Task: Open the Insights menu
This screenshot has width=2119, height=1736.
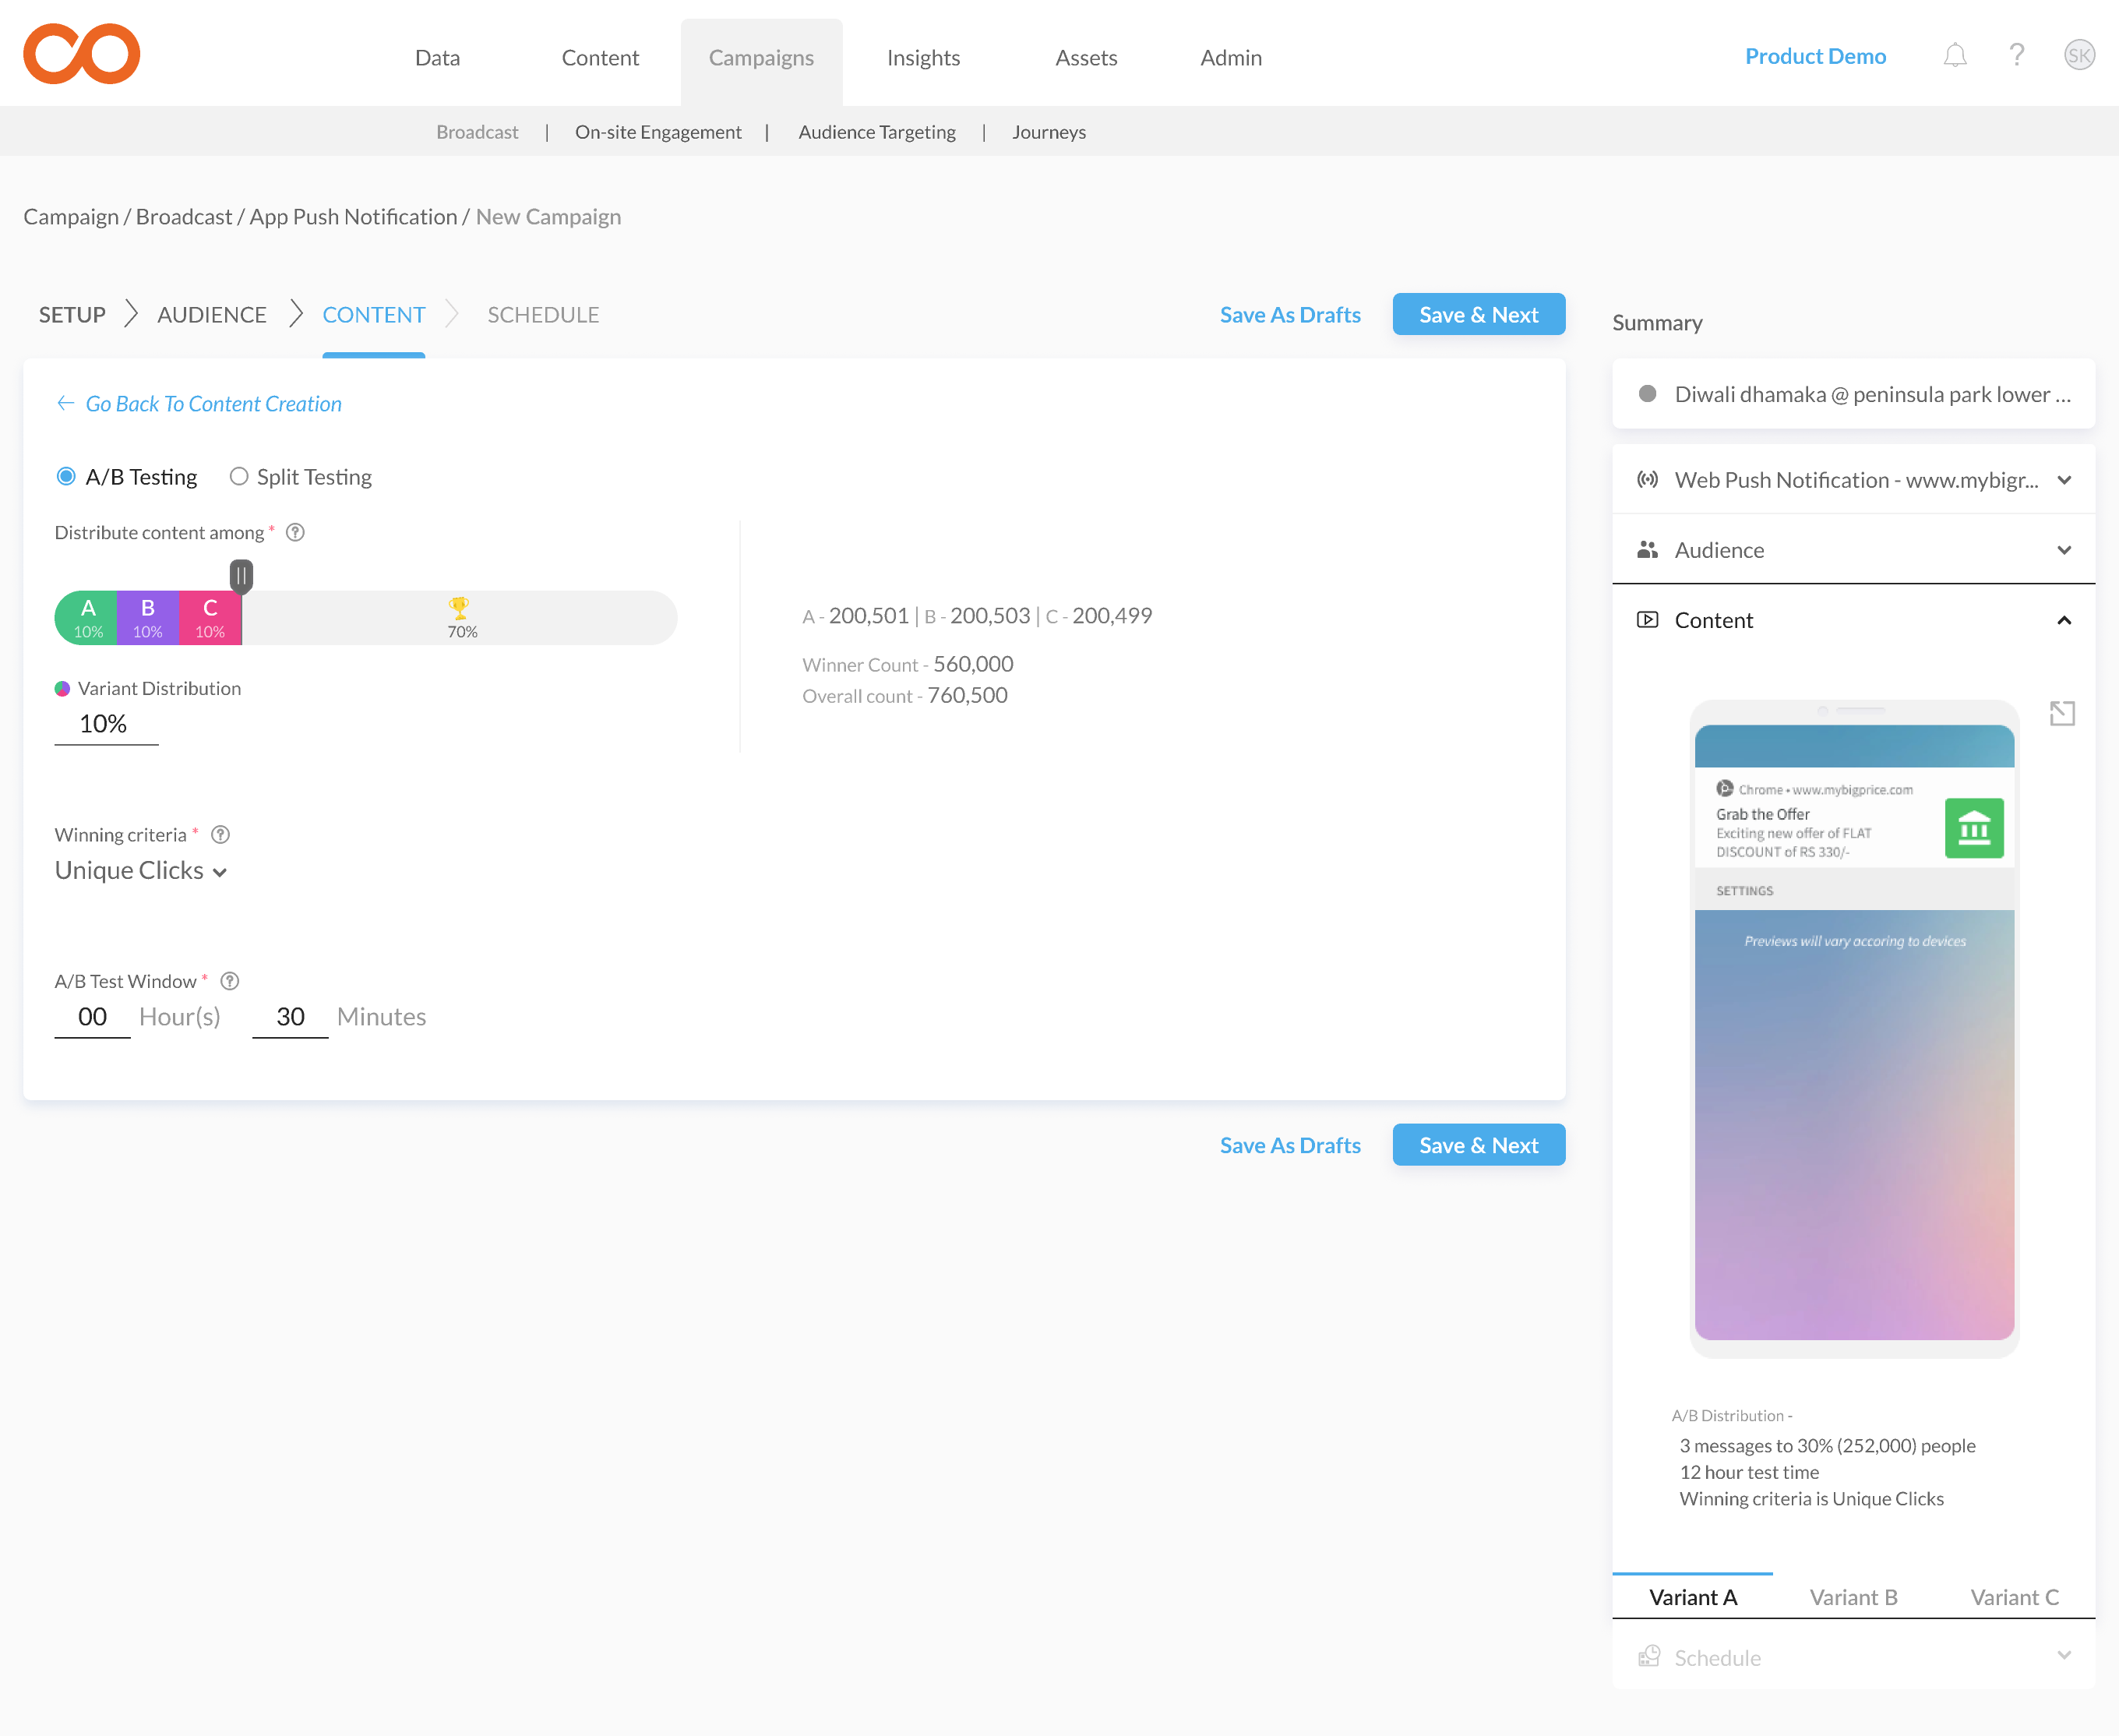Action: 922,58
